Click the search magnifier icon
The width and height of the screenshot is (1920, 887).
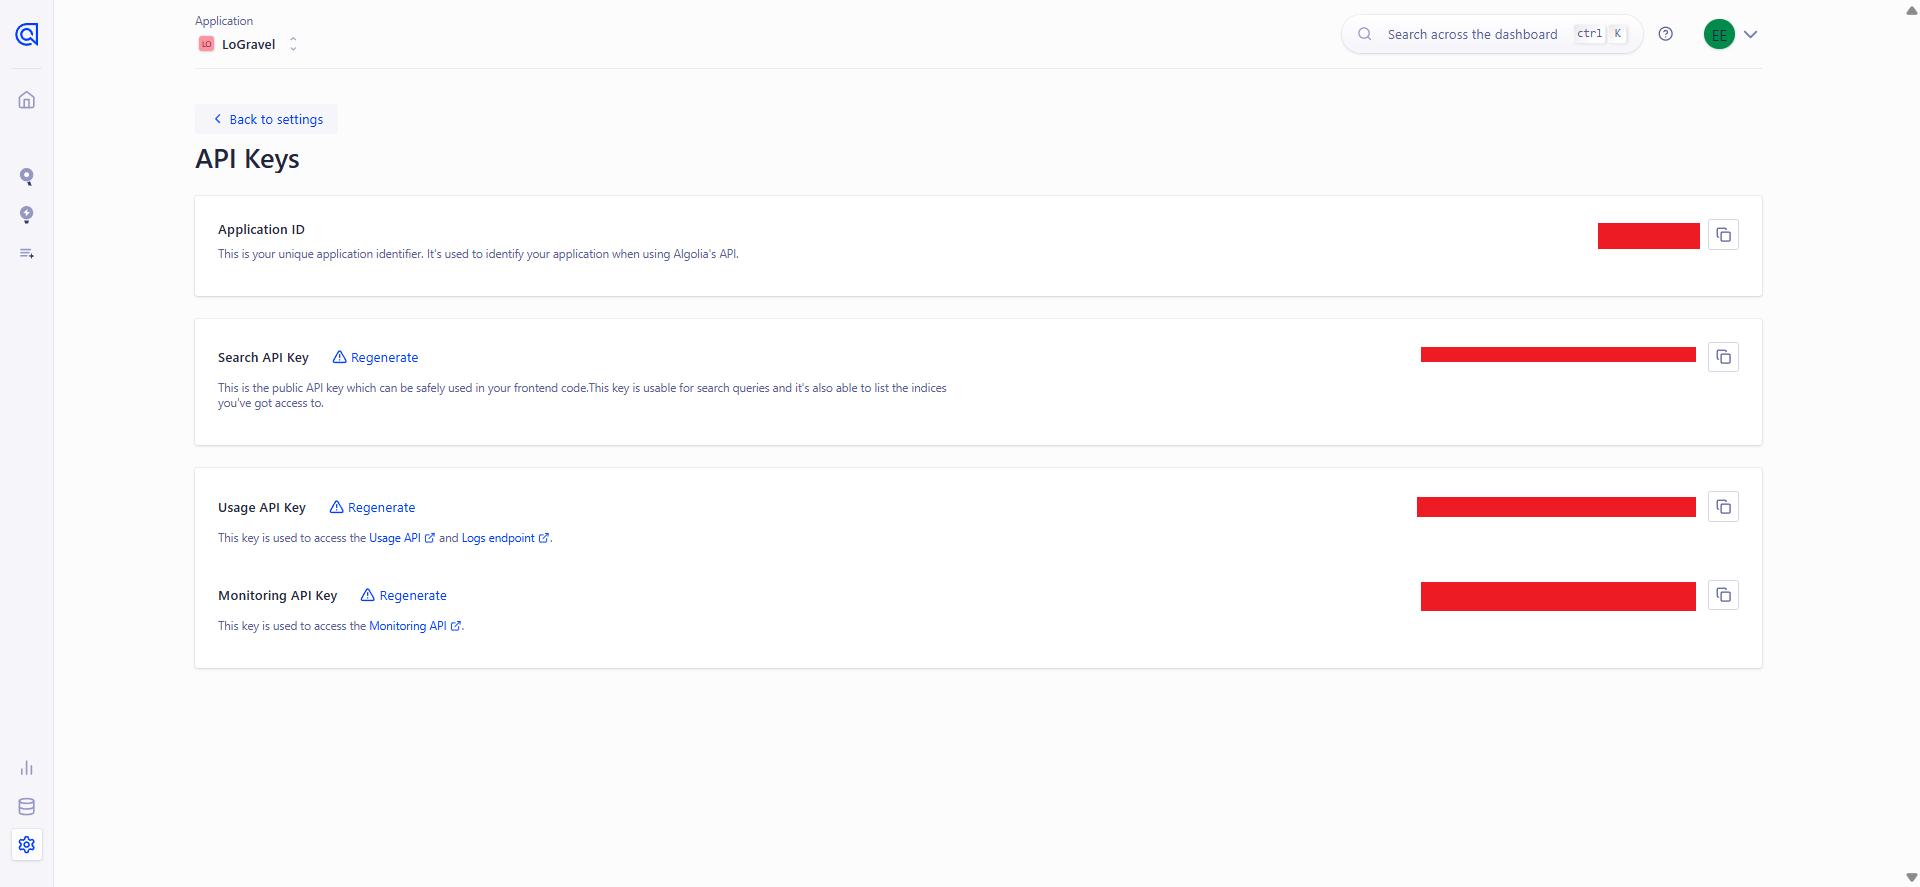[1365, 34]
